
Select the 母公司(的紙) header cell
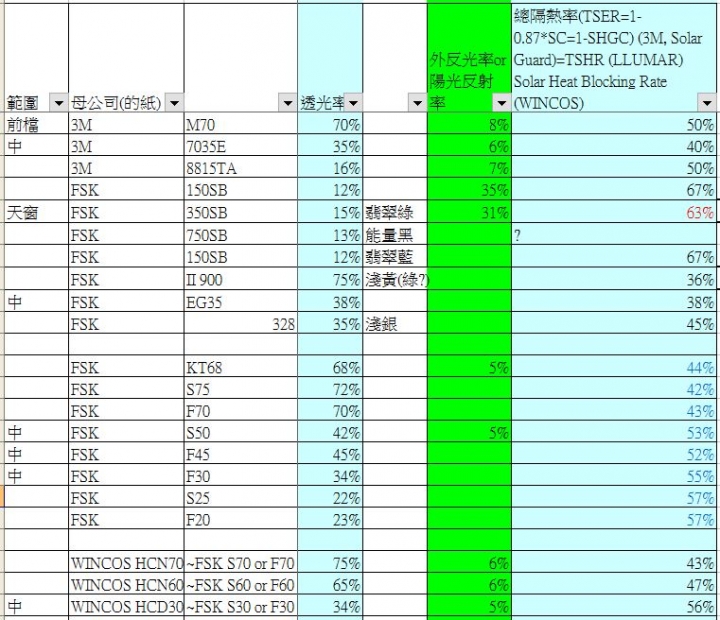126,56
